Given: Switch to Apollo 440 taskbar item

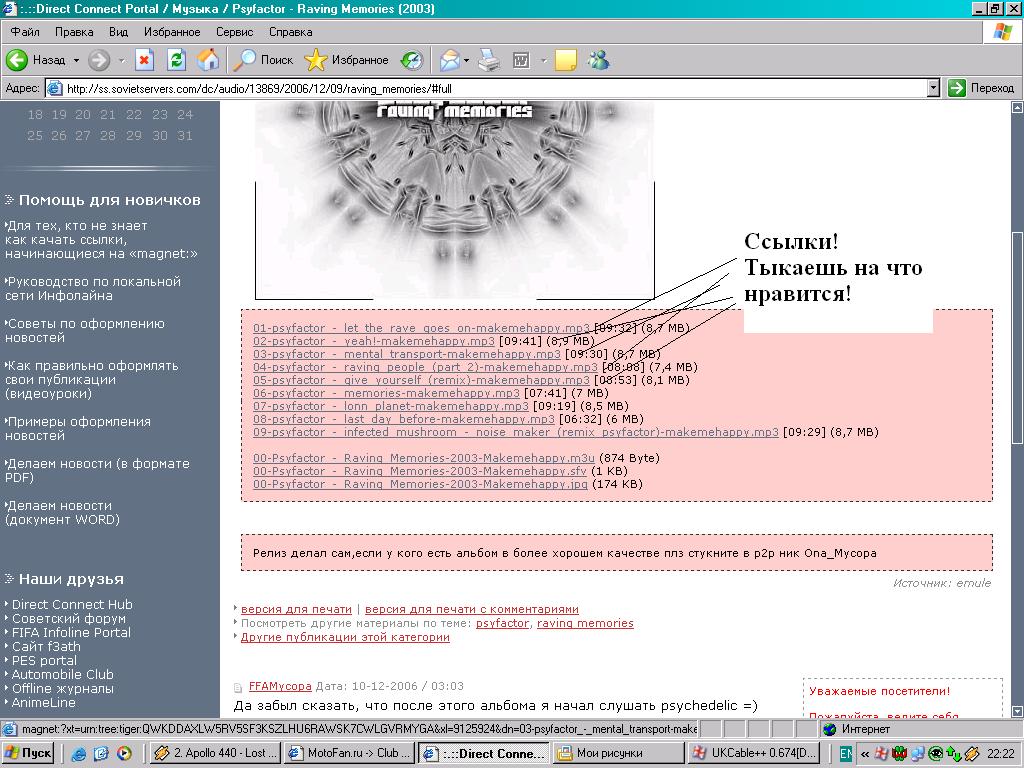Looking at the screenshot, I should pyautogui.click(x=216, y=753).
